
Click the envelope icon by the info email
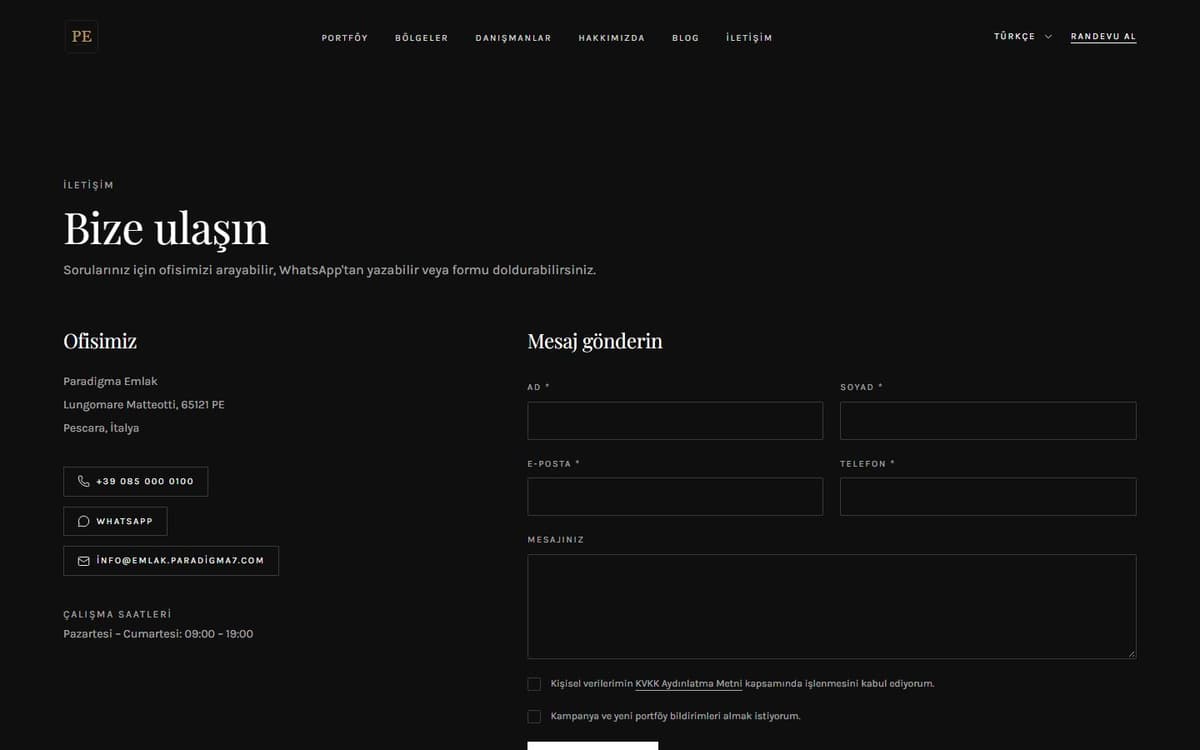click(84, 561)
